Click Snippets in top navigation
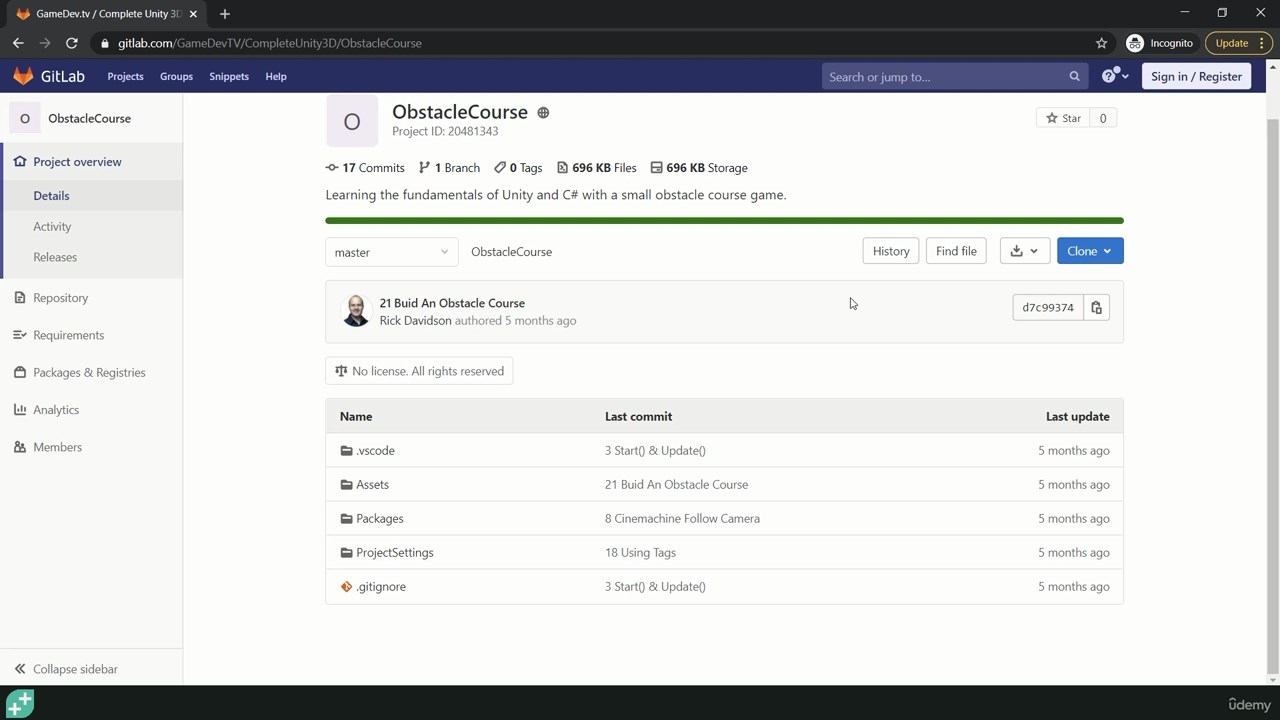Viewport: 1280px width, 720px height. pos(229,76)
